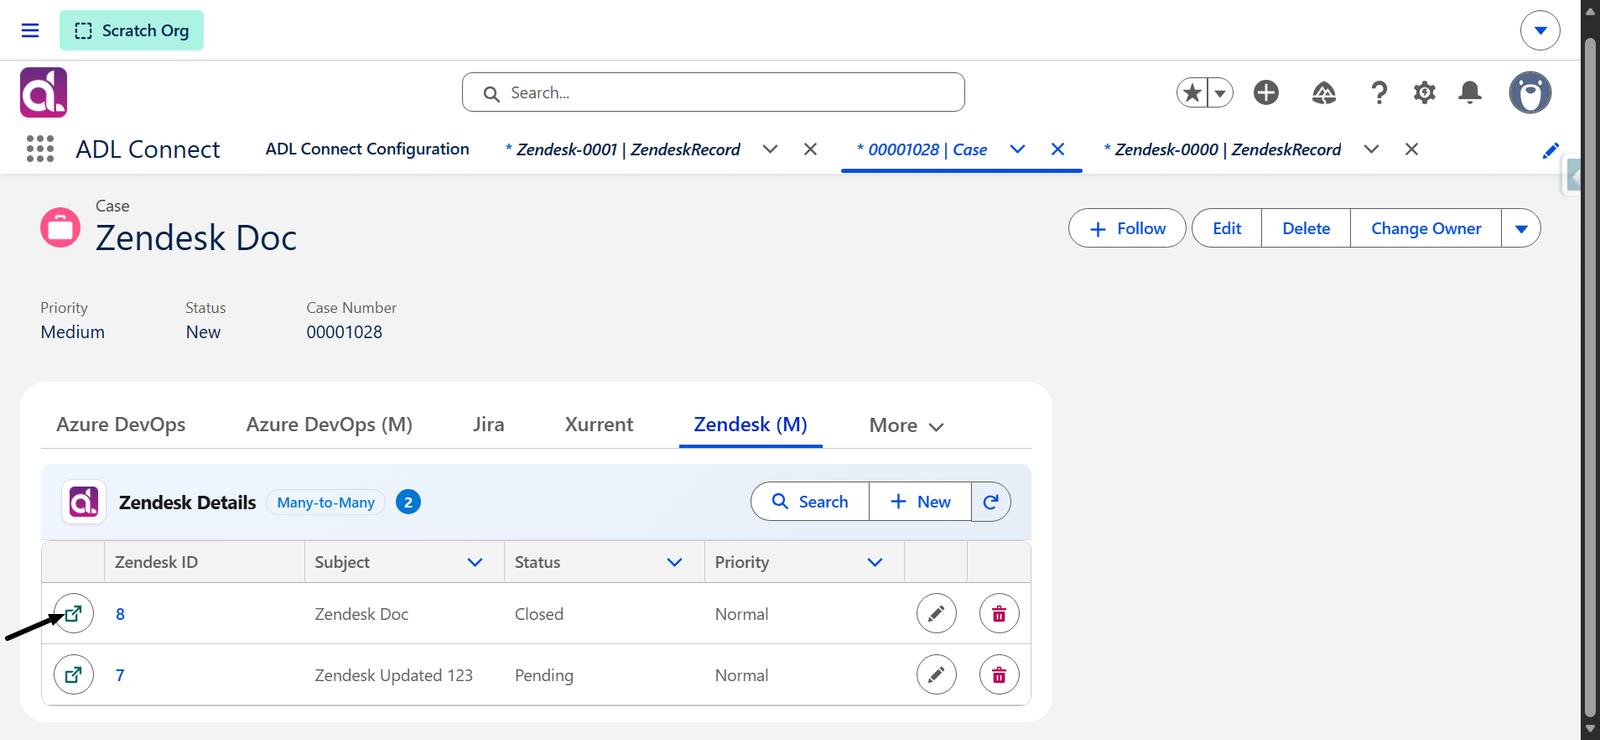This screenshot has height=740, width=1600.
Task: Open the Jira tab
Action: tap(488, 424)
